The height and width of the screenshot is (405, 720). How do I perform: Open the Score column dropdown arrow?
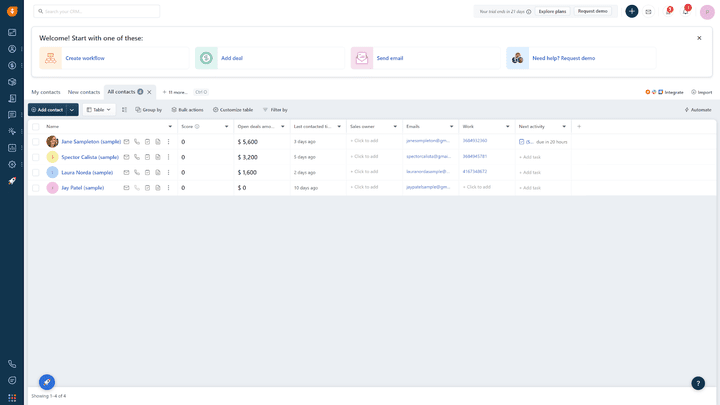[x=226, y=127]
